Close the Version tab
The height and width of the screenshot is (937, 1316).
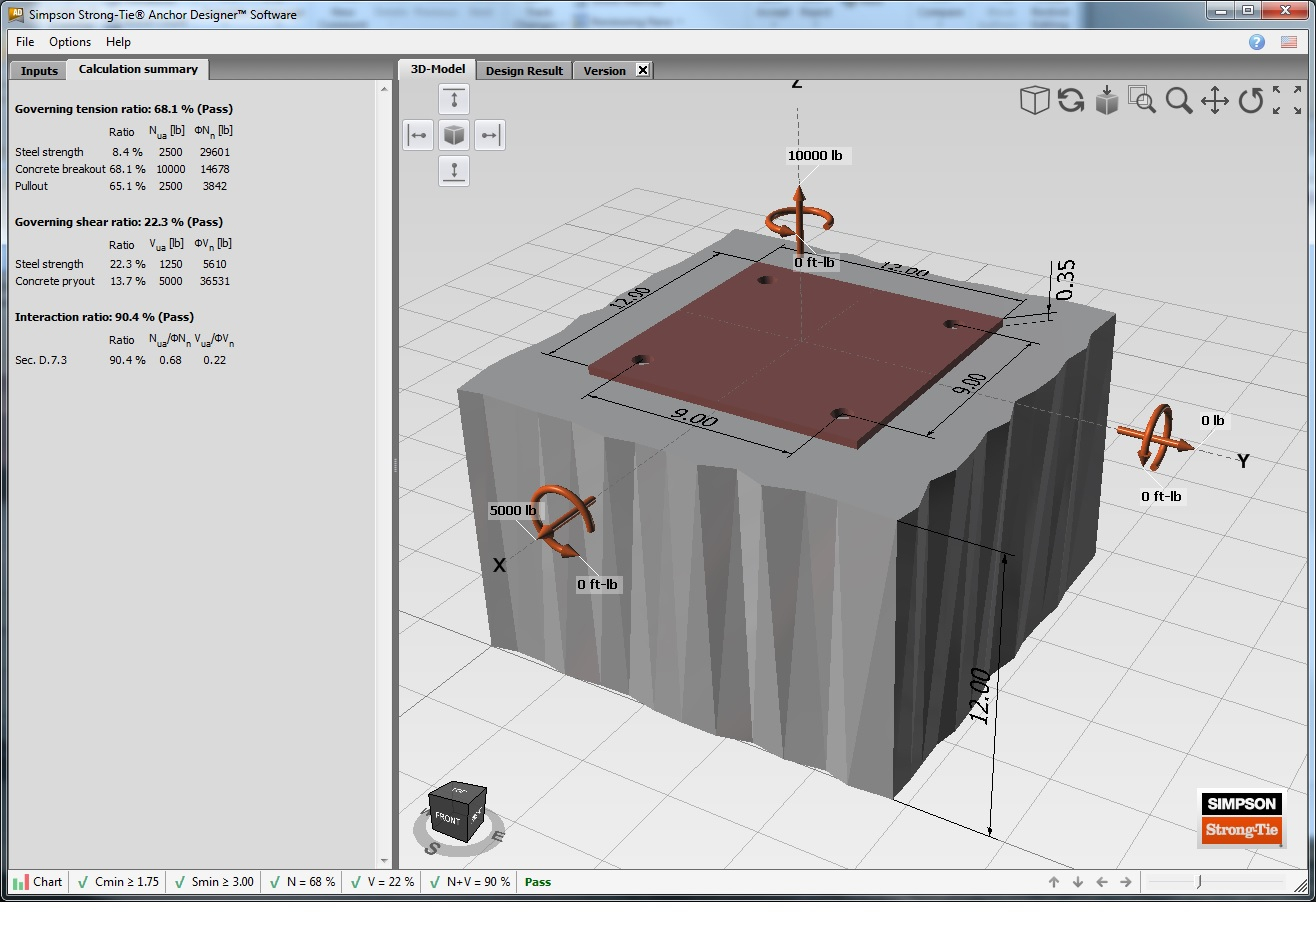[643, 70]
